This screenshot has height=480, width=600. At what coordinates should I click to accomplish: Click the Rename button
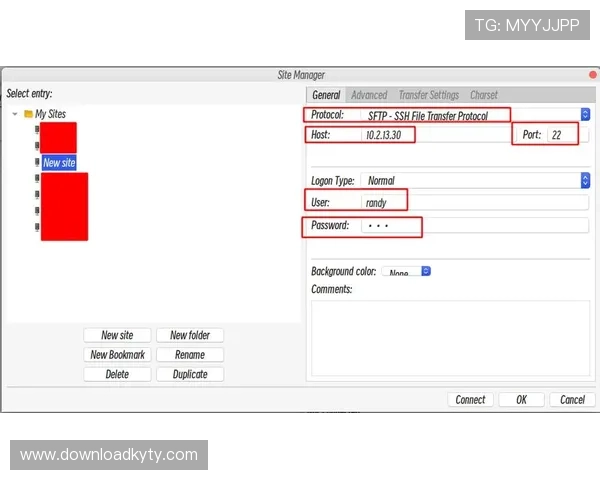tap(190, 355)
